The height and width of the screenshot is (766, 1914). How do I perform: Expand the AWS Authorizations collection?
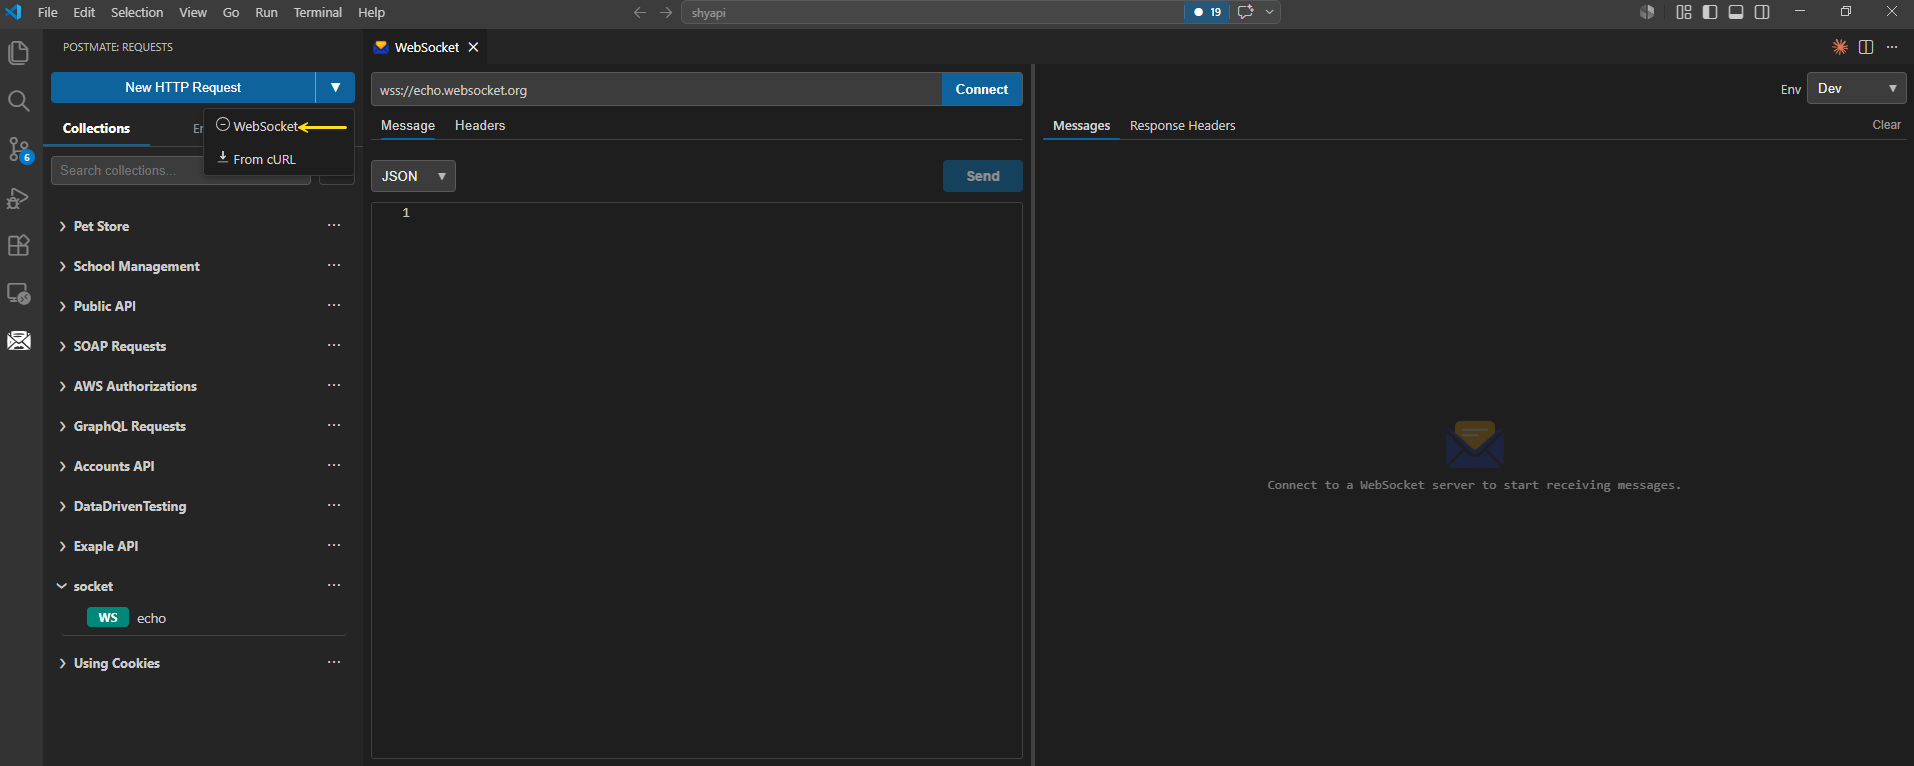click(x=62, y=387)
